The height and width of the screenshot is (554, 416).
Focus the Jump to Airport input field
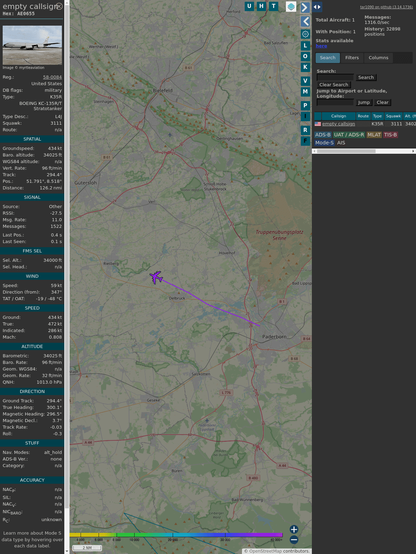(x=335, y=102)
